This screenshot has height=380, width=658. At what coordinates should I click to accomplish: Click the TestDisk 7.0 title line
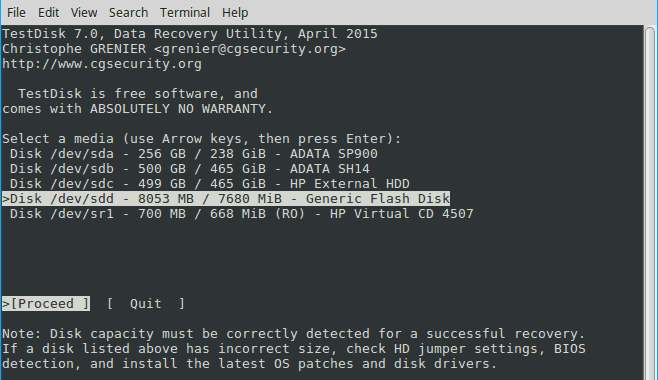(190, 34)
